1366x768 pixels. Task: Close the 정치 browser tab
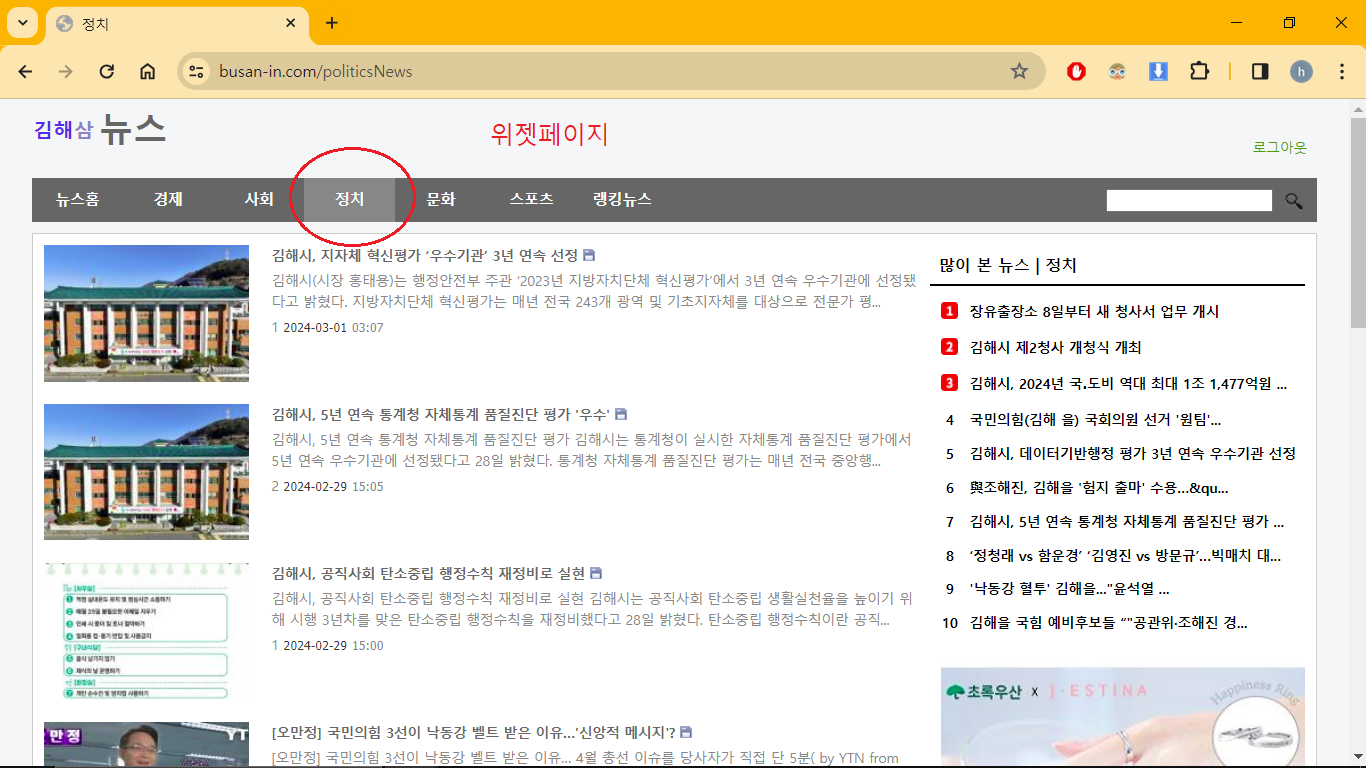click(291, 23)
